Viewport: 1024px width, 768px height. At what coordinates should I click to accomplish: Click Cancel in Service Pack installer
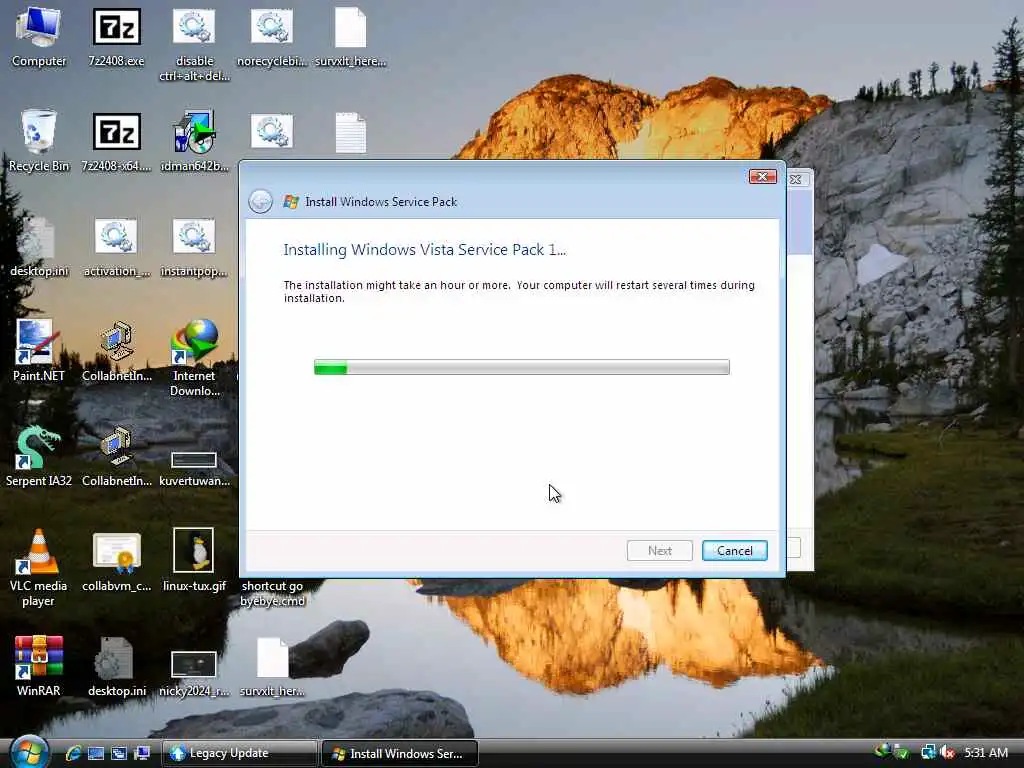(x=734, y=551)
